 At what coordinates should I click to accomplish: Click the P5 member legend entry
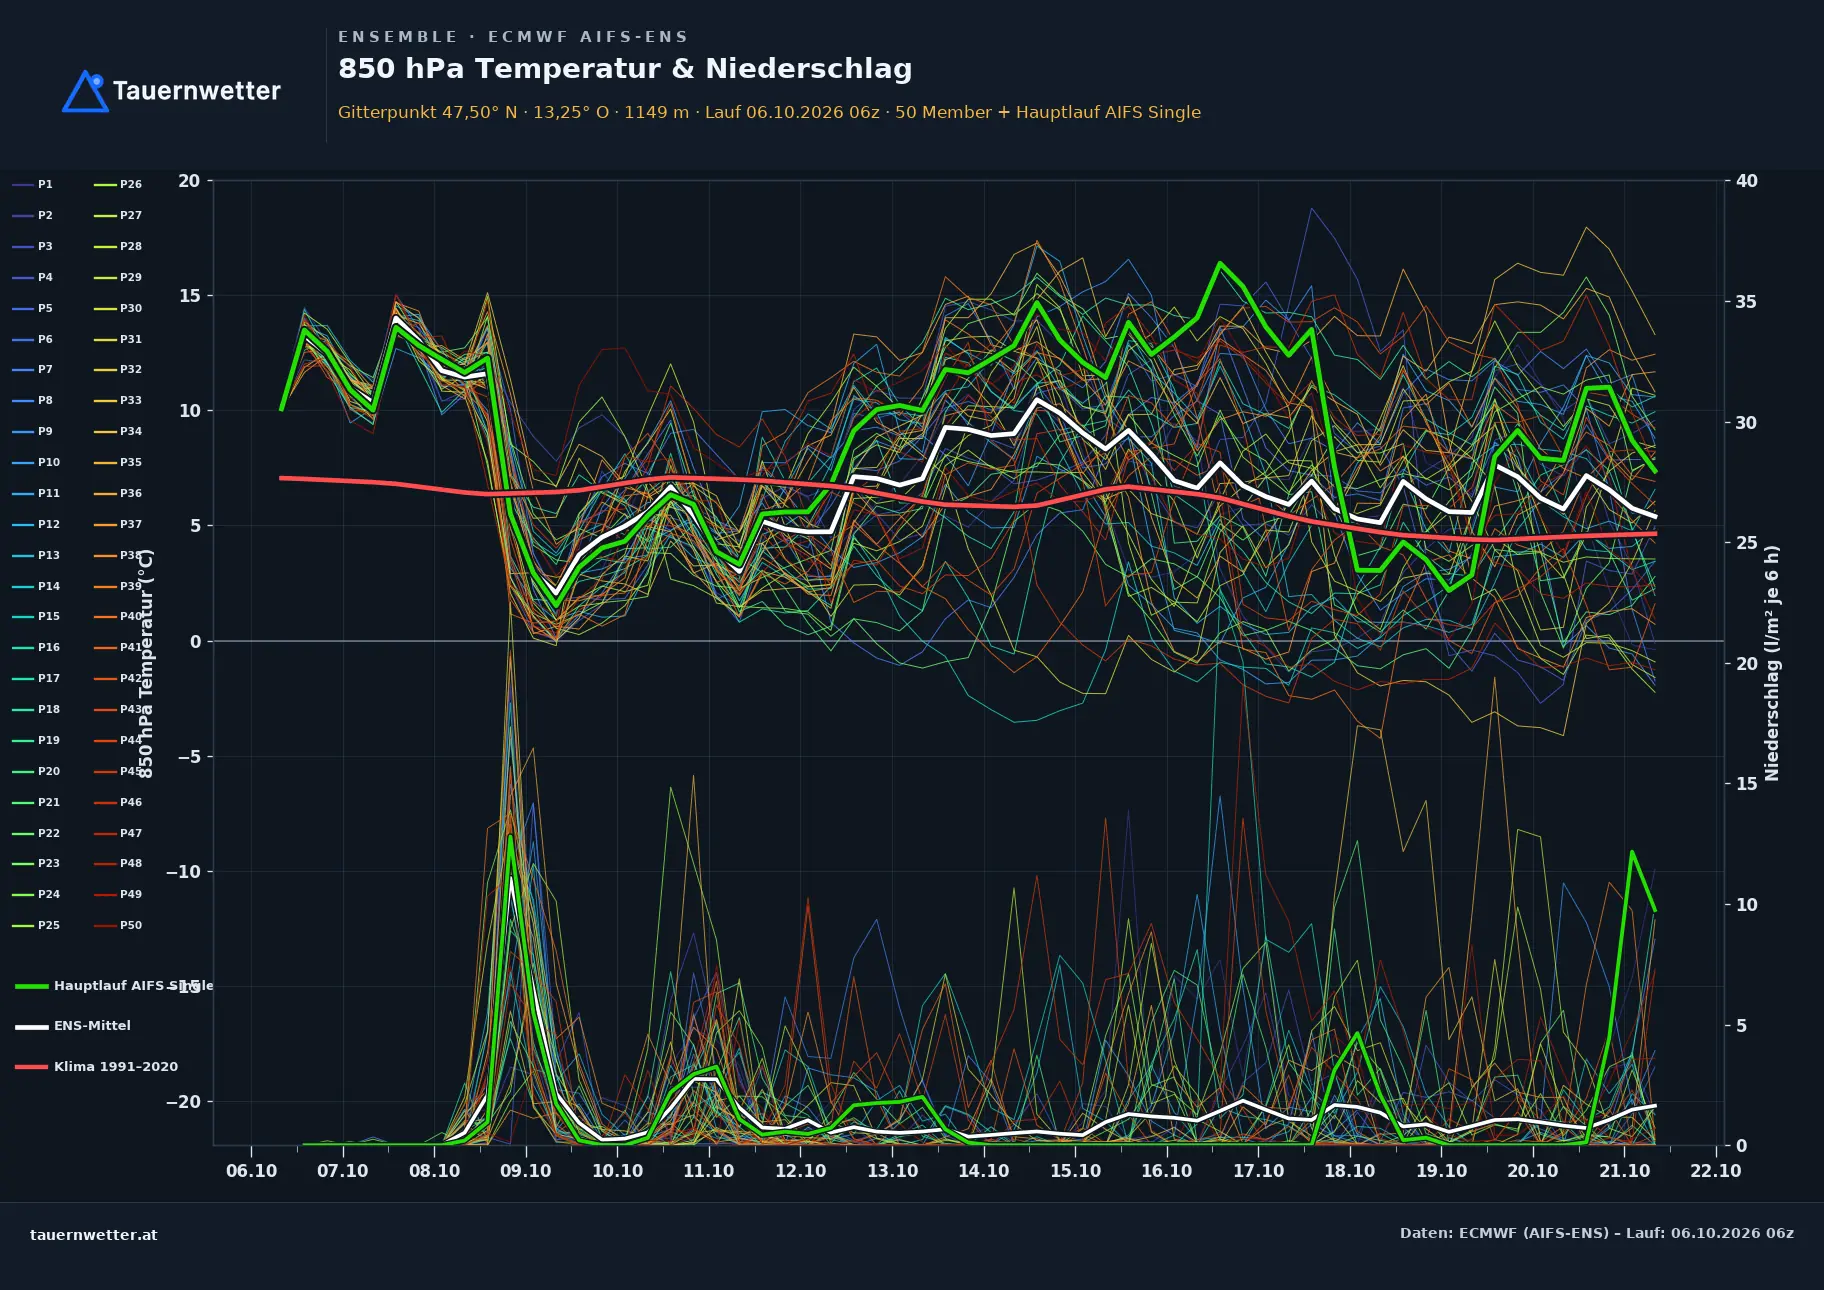click(32, 308)
